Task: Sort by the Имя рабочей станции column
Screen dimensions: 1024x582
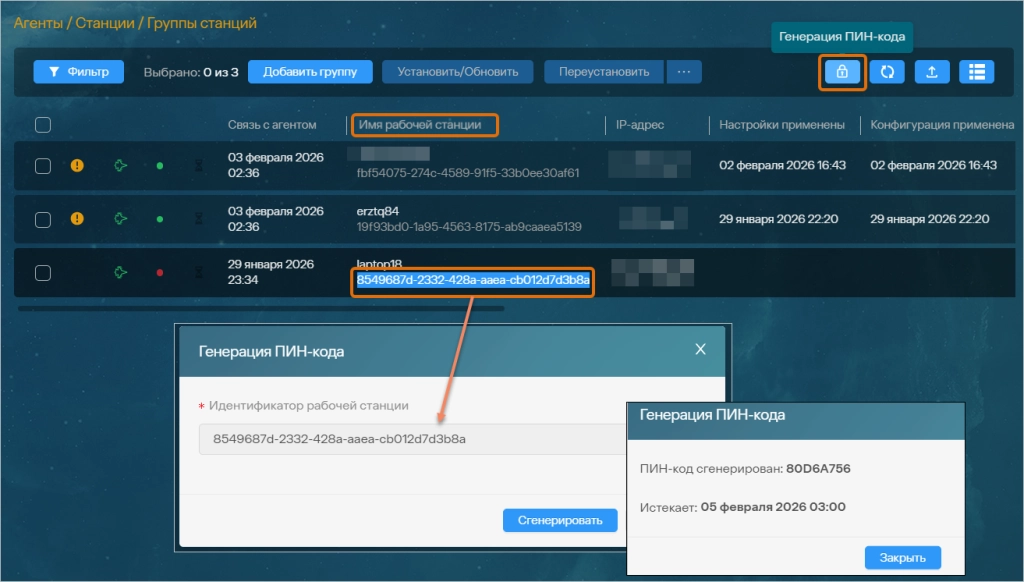Action: point(423,125)
